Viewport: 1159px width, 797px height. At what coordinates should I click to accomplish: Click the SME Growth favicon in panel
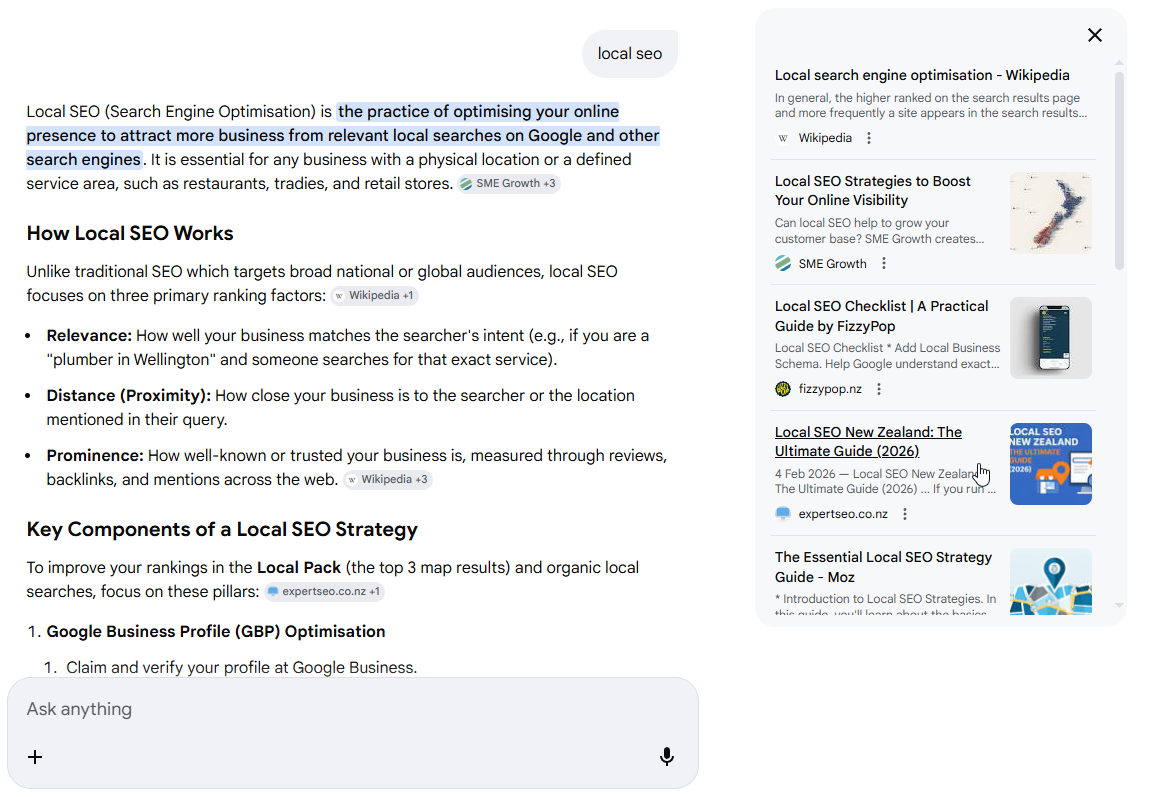(x=783, y=263)
